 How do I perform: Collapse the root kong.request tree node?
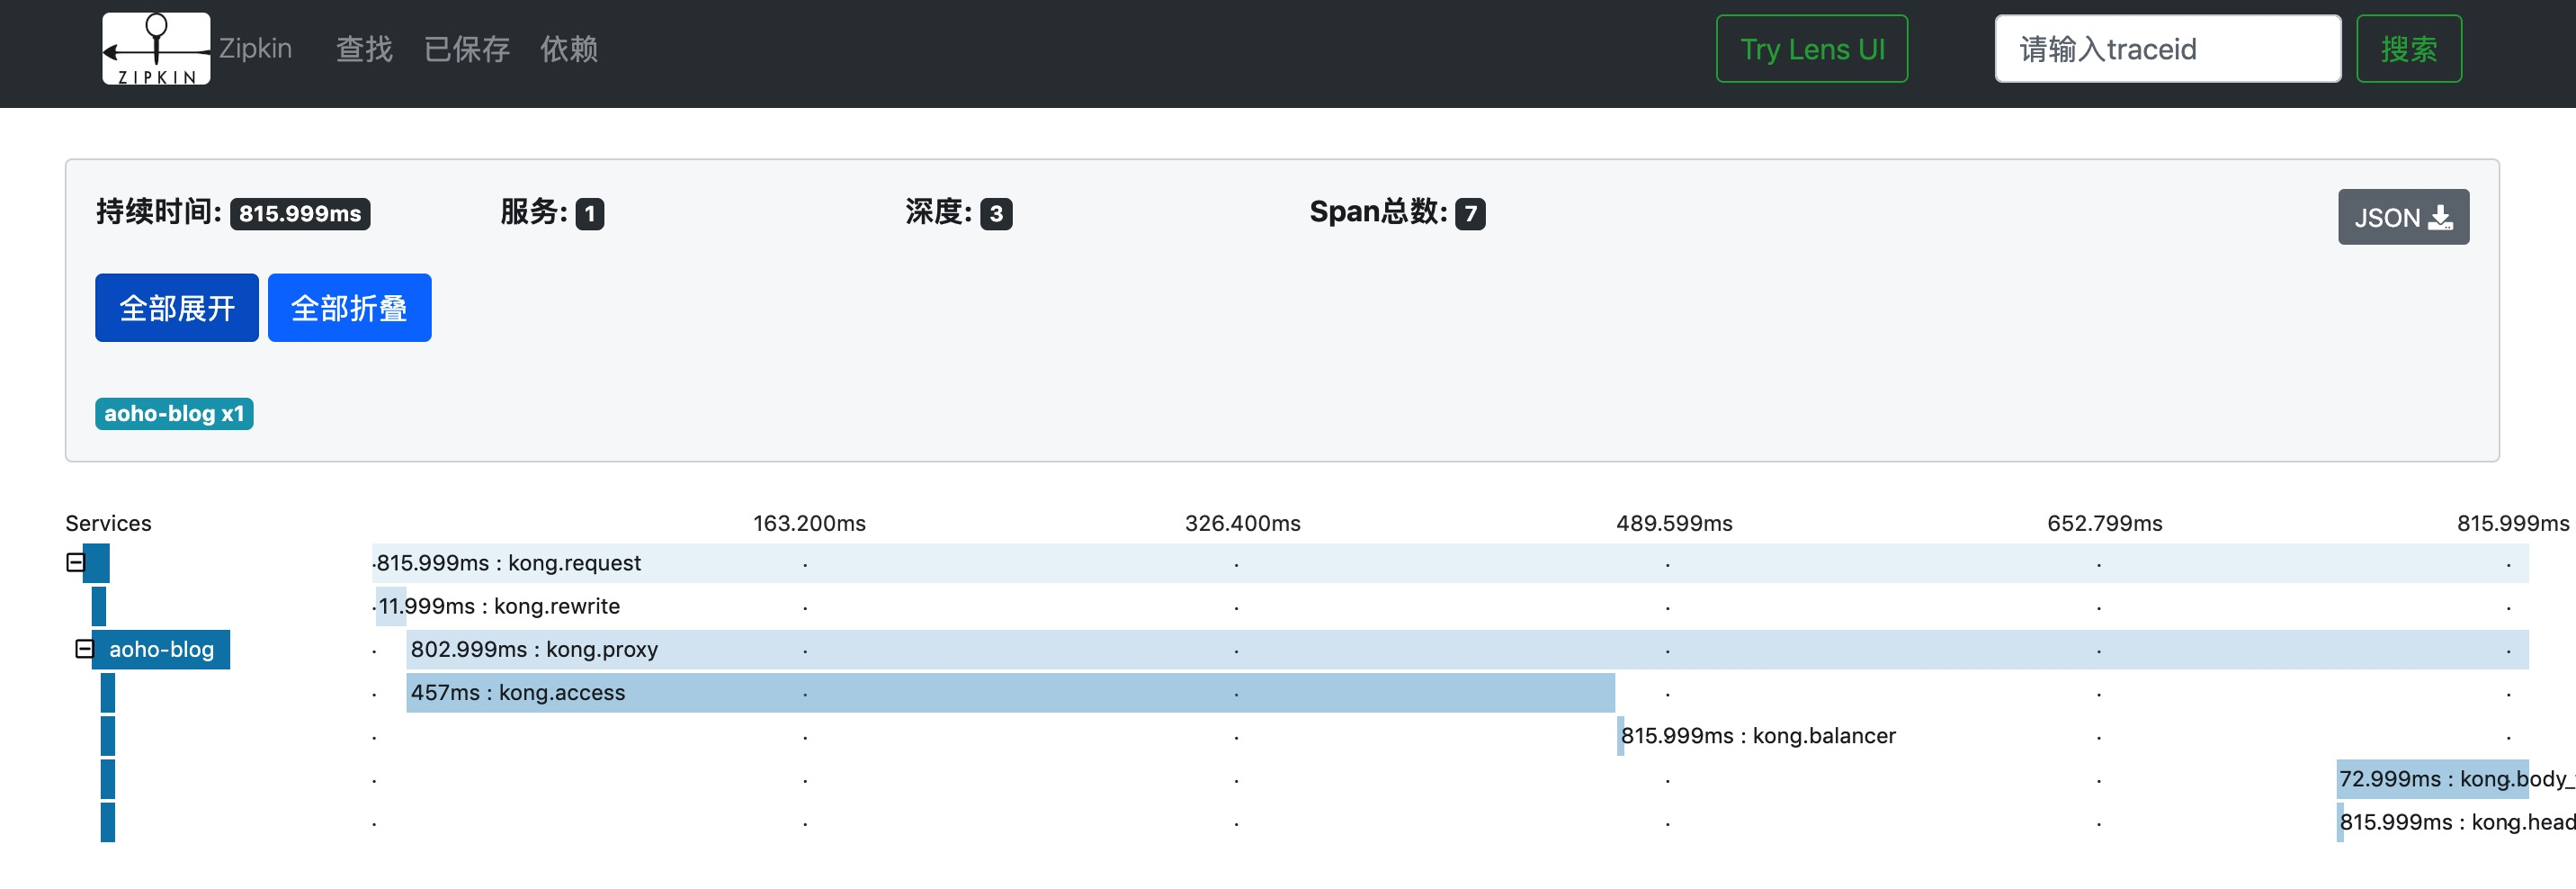click(75, 562)
